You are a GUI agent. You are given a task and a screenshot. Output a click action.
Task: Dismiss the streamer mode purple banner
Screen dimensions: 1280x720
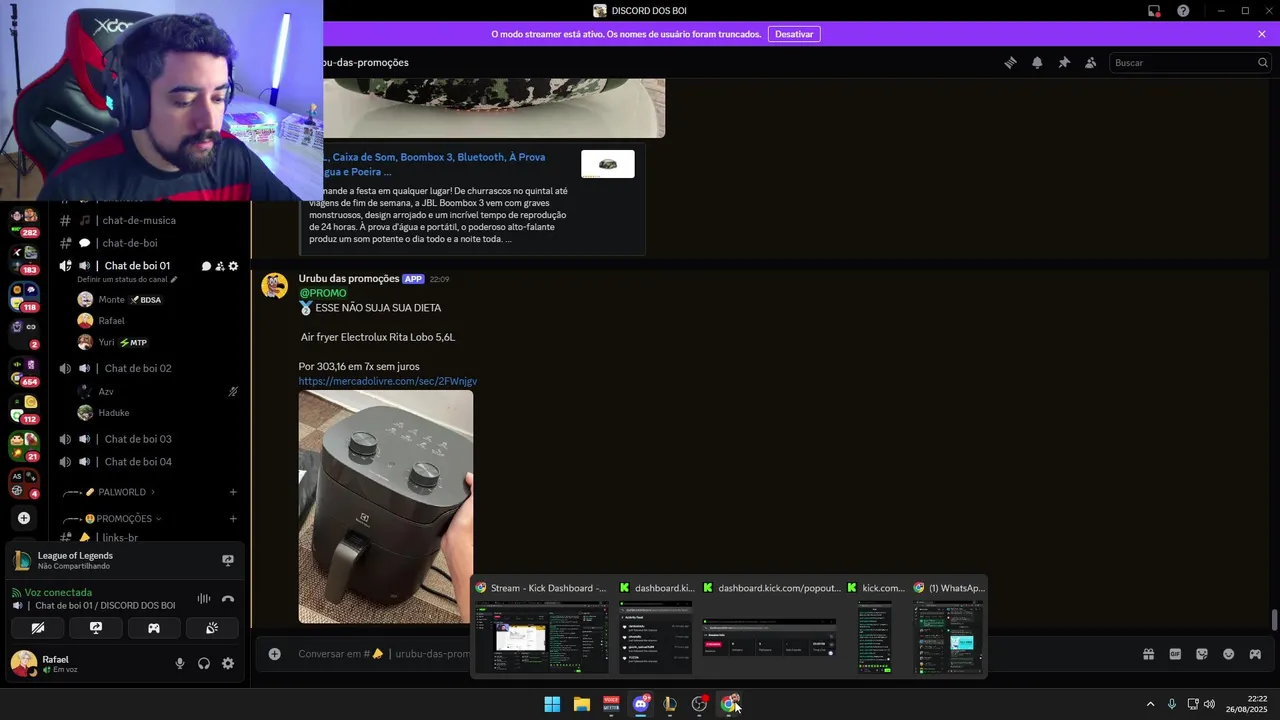[x=1262, y=34]
